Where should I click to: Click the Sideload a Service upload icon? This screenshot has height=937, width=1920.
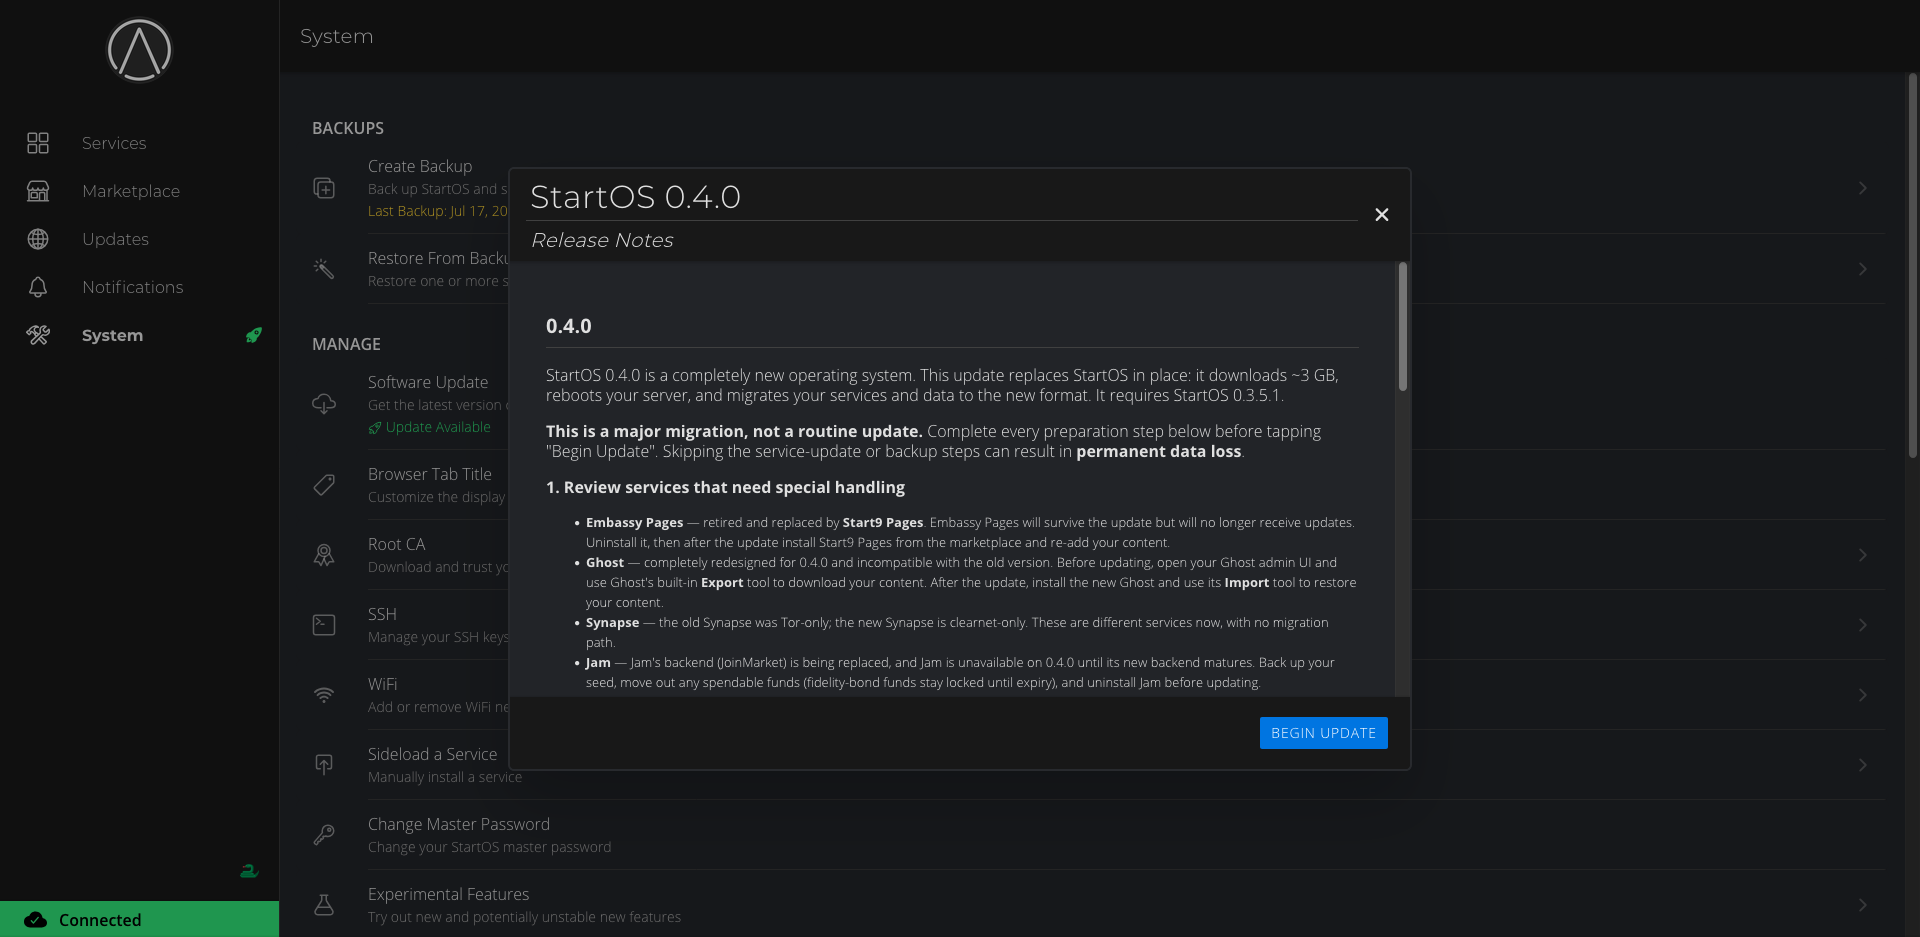coord(324,765)
